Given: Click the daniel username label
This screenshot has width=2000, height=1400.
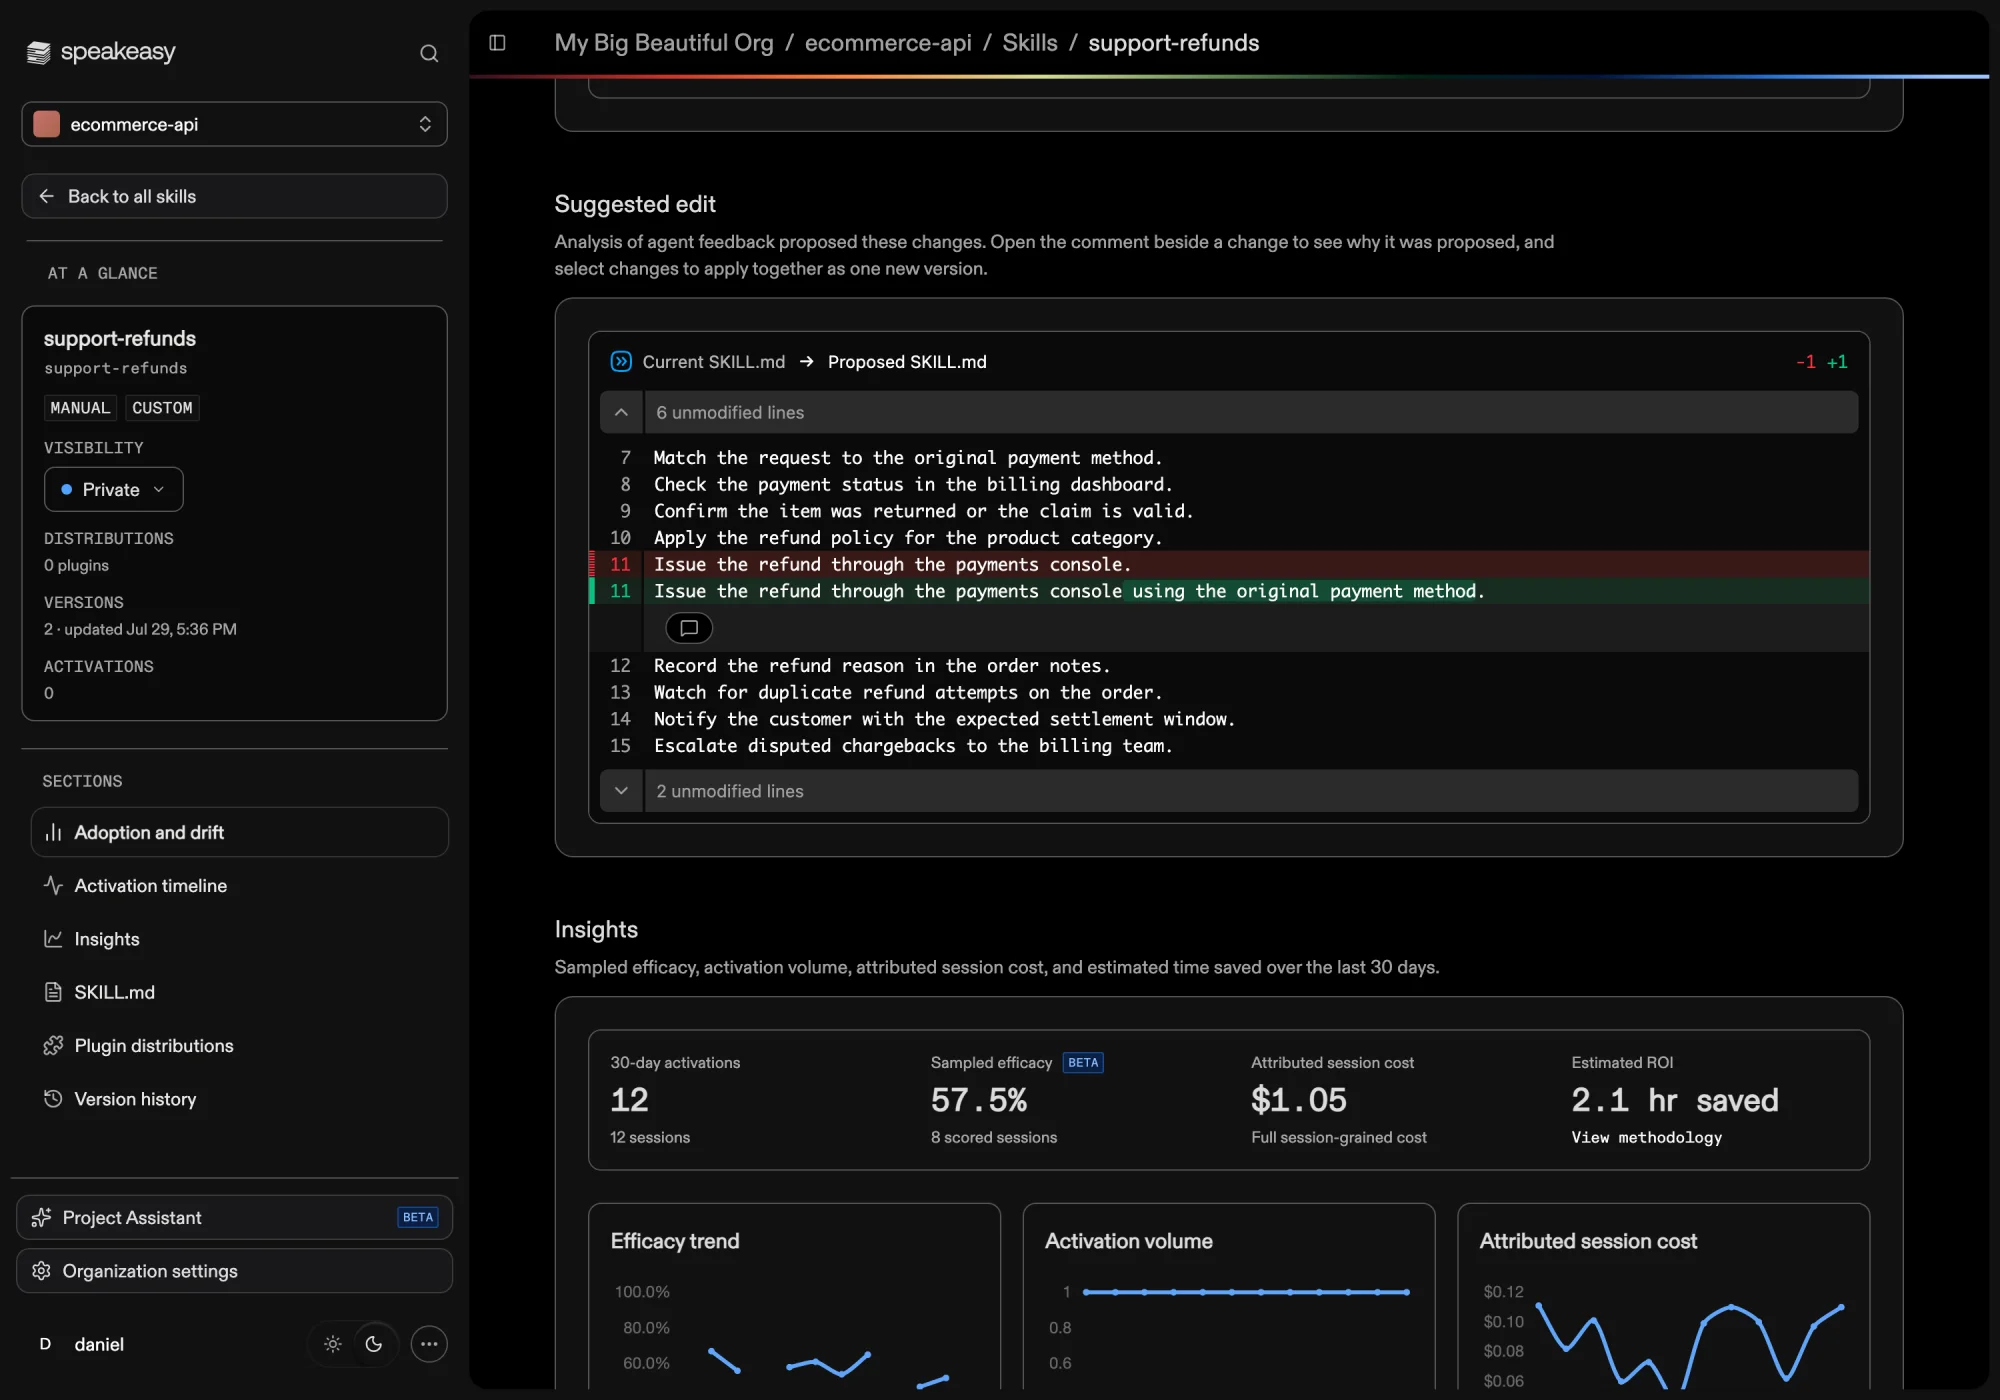Looking at the screenshot, I should pos(99,1344).
